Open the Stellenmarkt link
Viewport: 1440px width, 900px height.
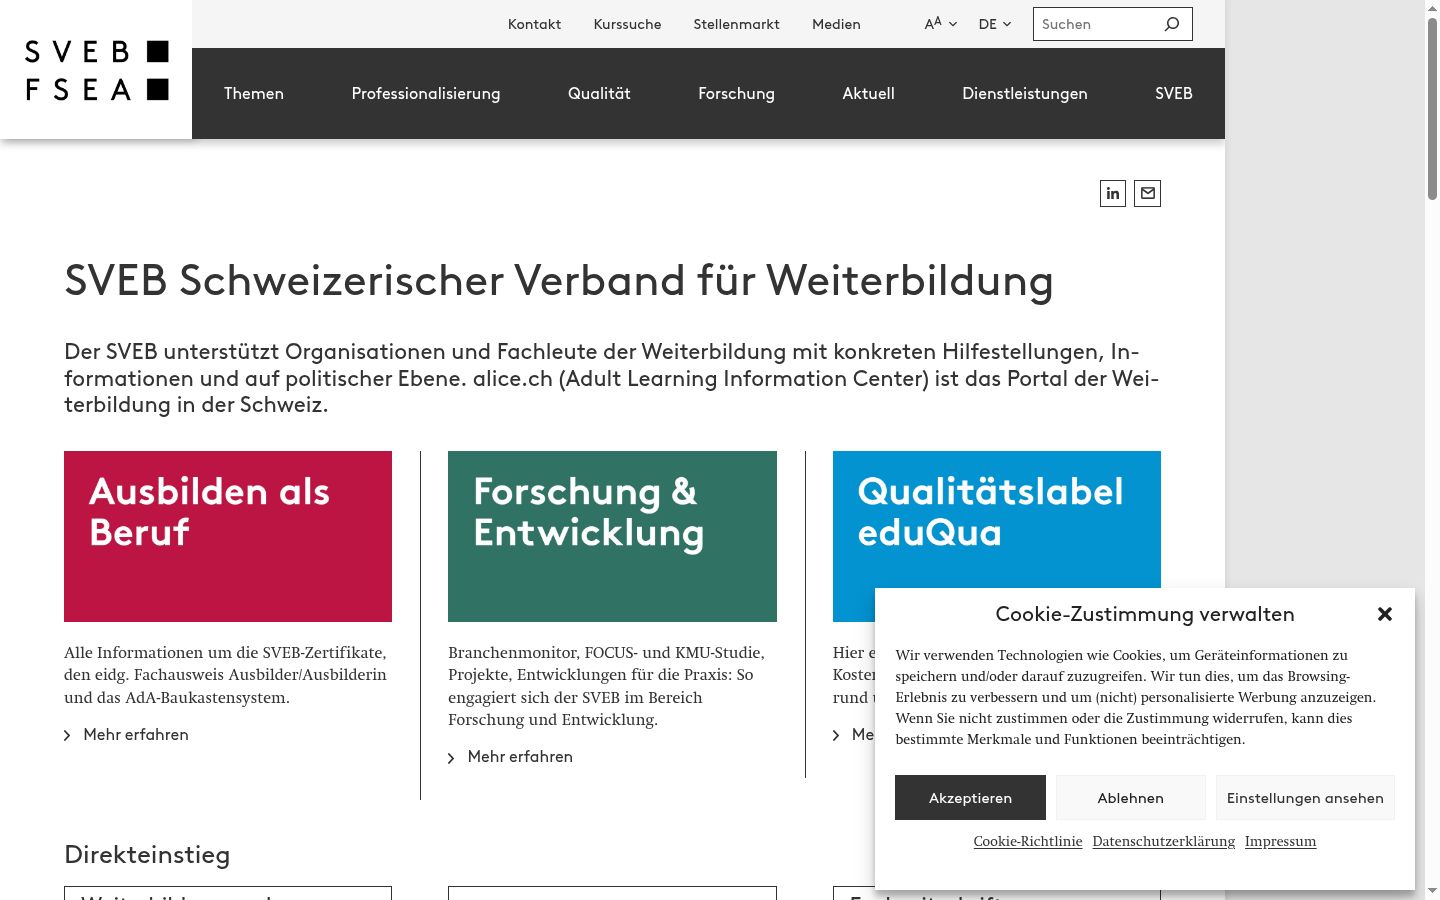pyautogui.click(x=736, y=24)
